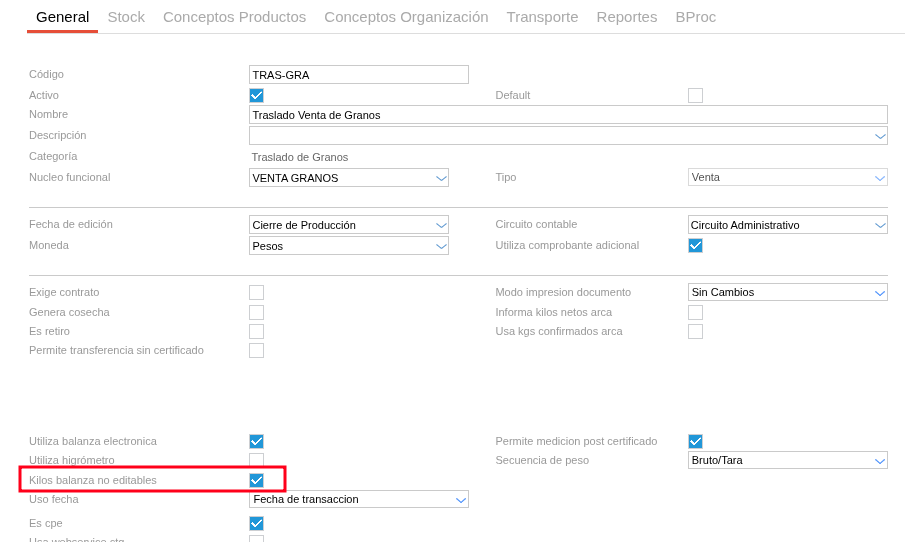Disable Utiliza comprobante adicional checkbox
Screen dimensions: 905x542
[695, 246]
